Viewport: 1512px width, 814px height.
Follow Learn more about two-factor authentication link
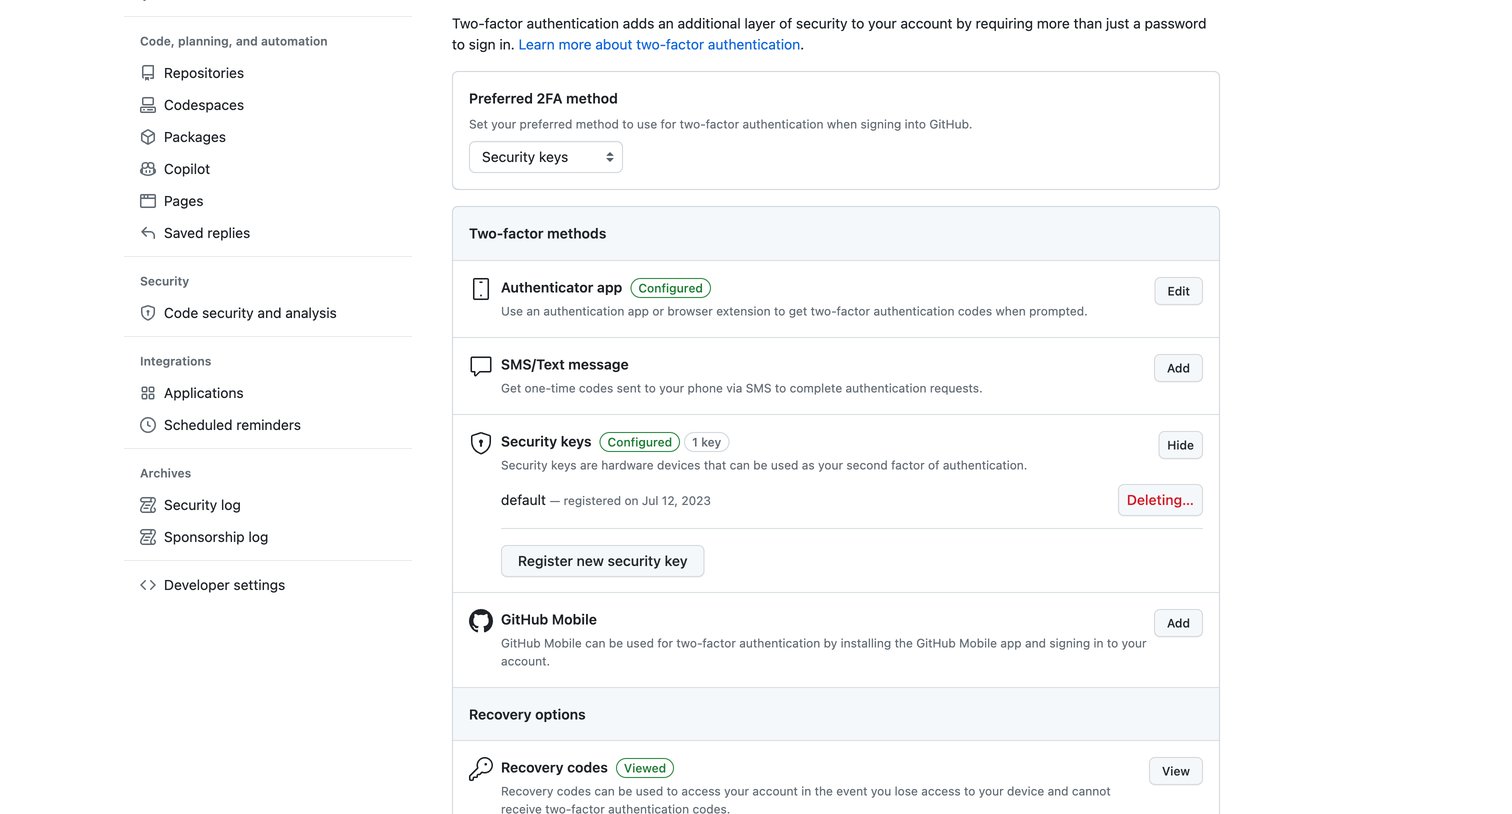[x=659, y=44]
